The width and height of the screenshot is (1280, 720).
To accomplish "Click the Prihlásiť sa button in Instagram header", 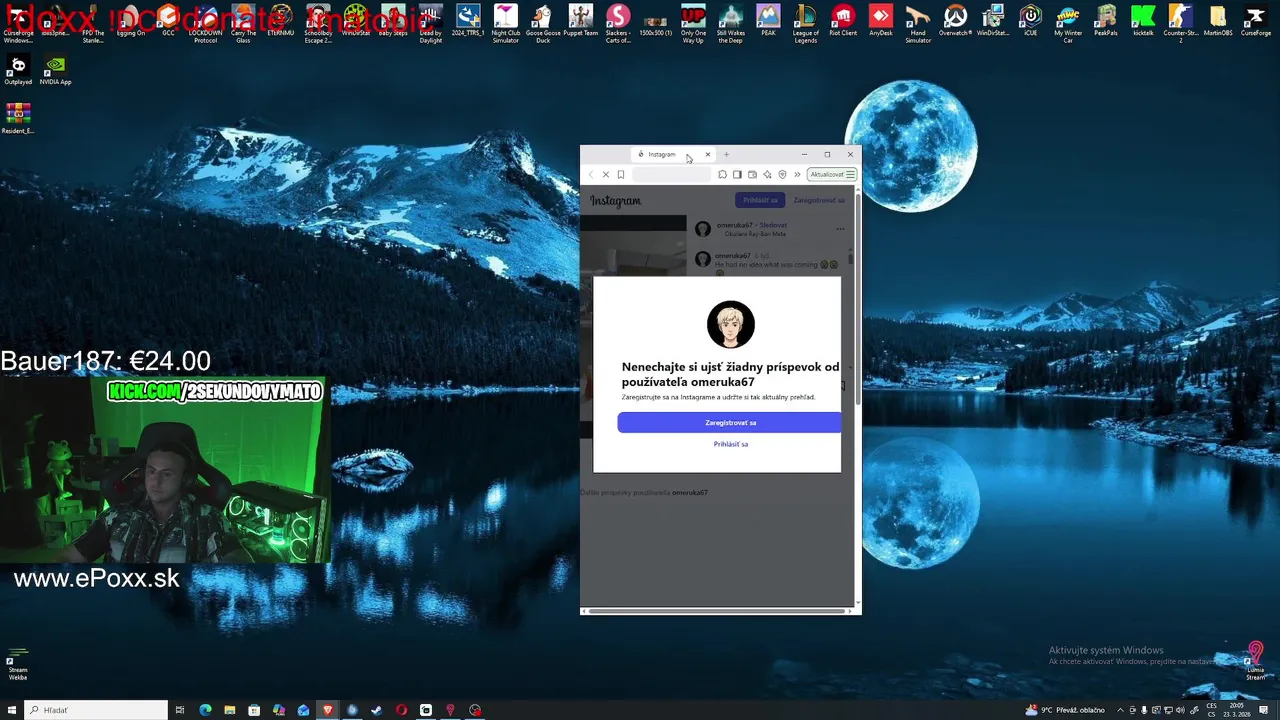I will click(760, 200).
